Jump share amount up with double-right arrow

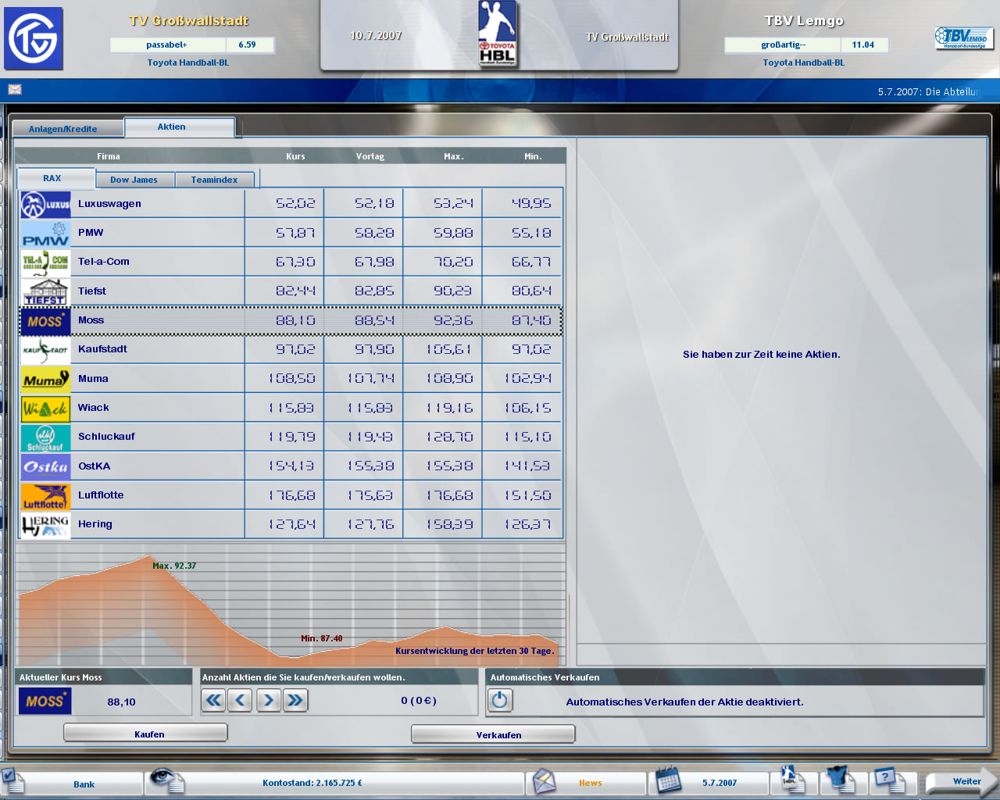[x=295, y=701]
